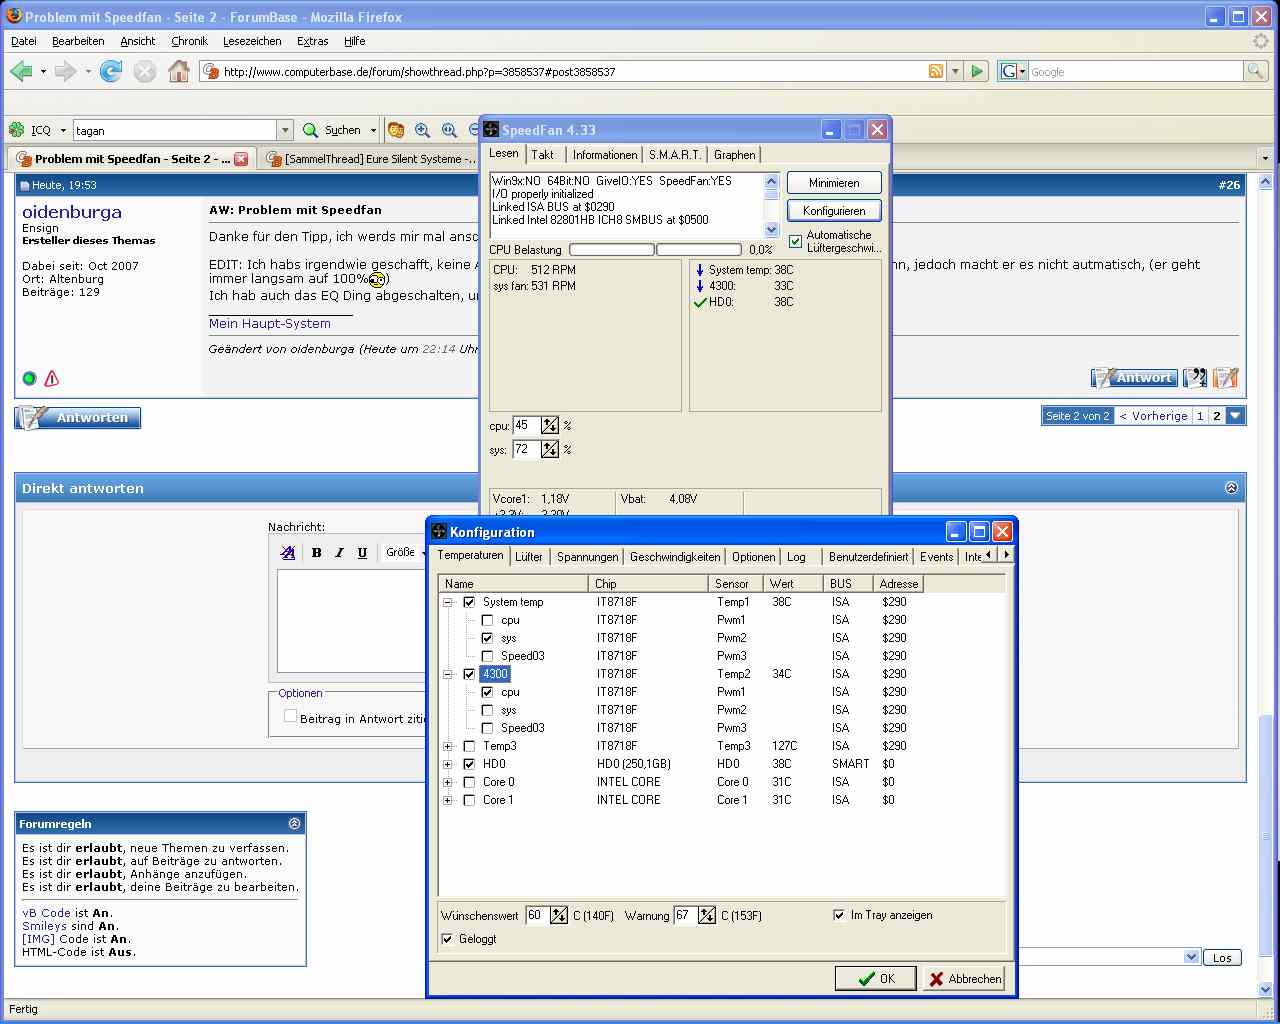Collapse the Direkt antworten section
This screenshot has height=1024, width=1280.
[x=1231, y=488]
